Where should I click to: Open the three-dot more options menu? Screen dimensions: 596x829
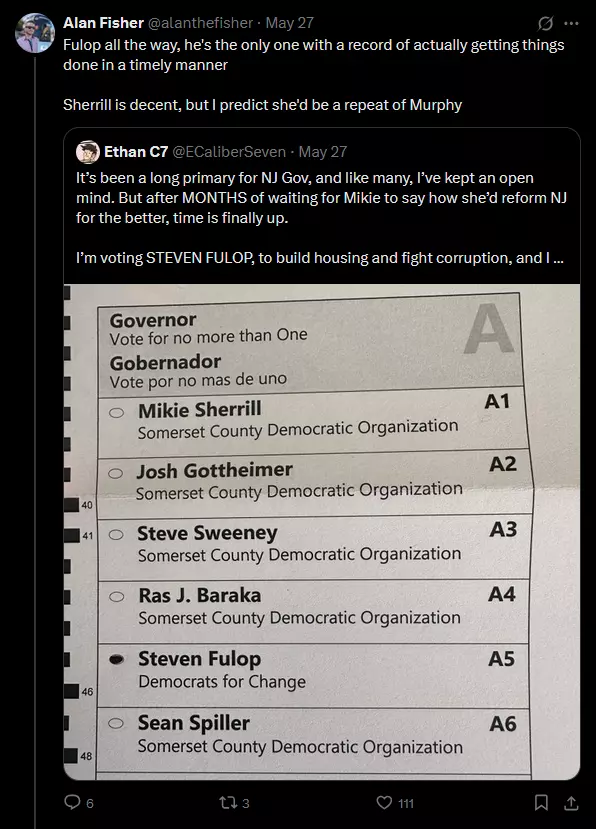[571, 23]
